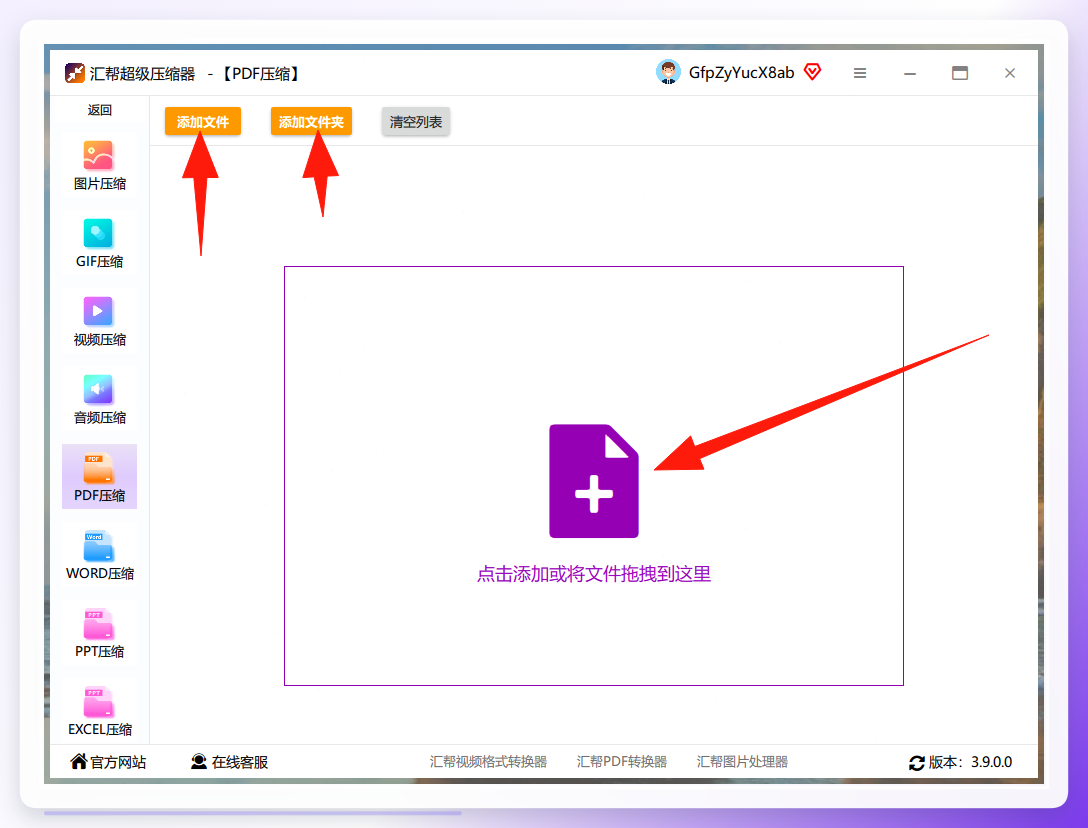Open the 官方网站 home link
Screen dimensions: 1088x828
point(108,761)
